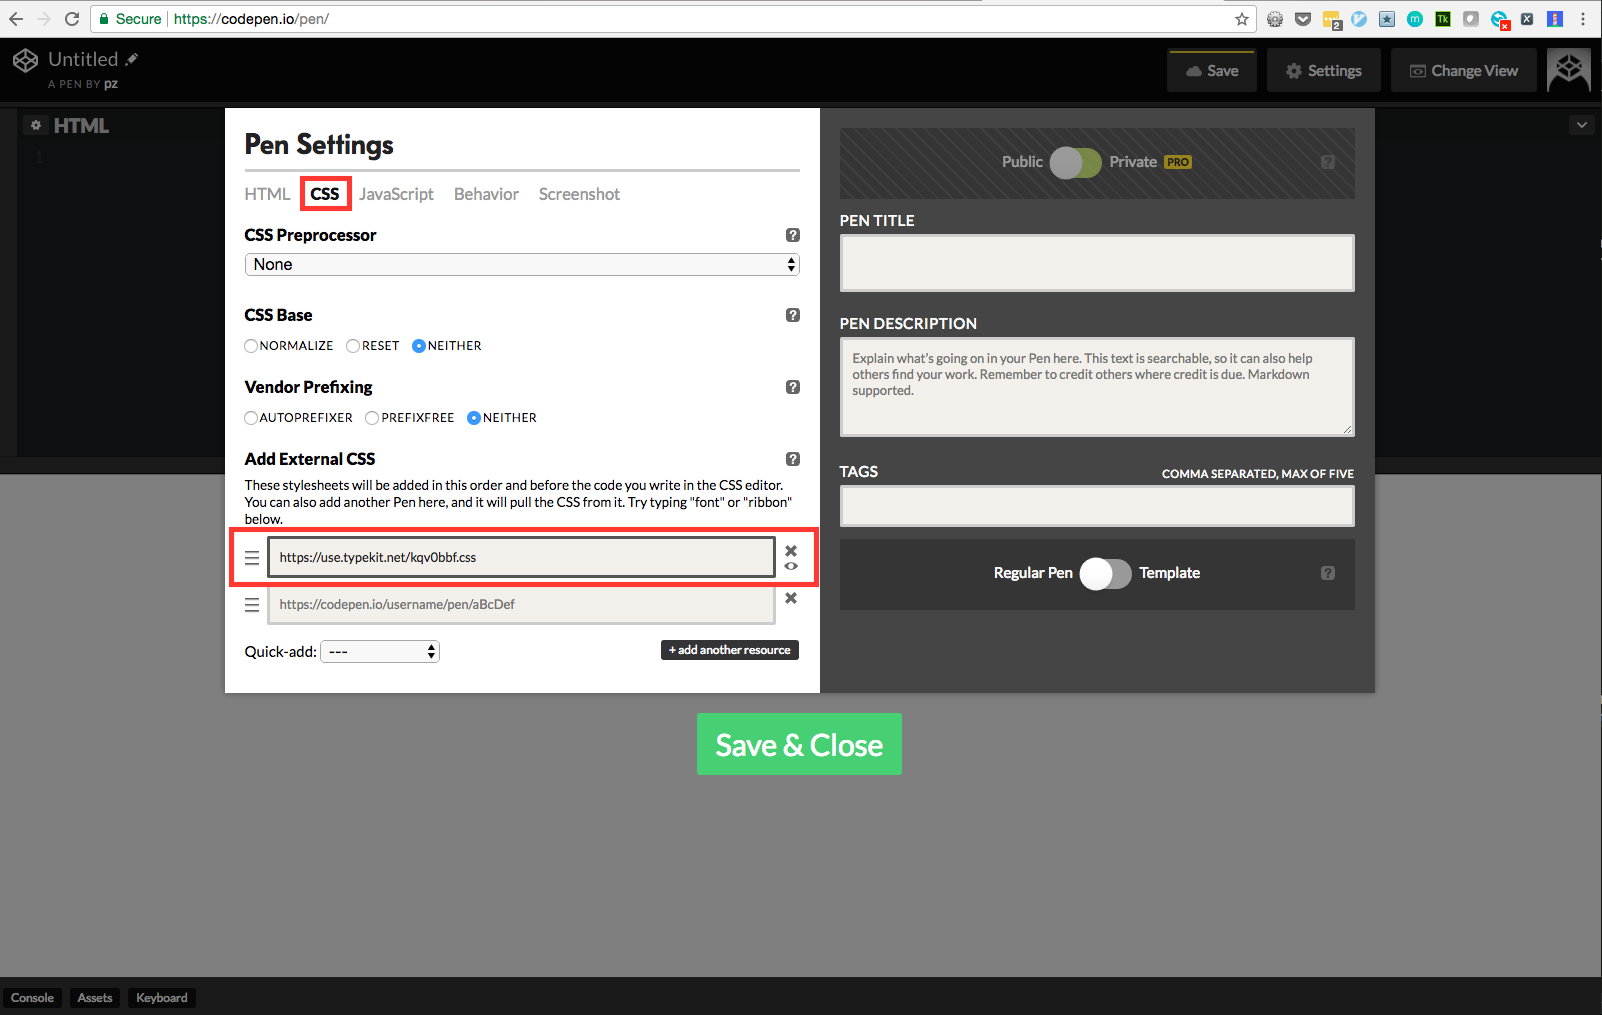The image size is (1602, 1015).
Task: Open Settings from the top toolbar
Action: [x=1323, y=70]
